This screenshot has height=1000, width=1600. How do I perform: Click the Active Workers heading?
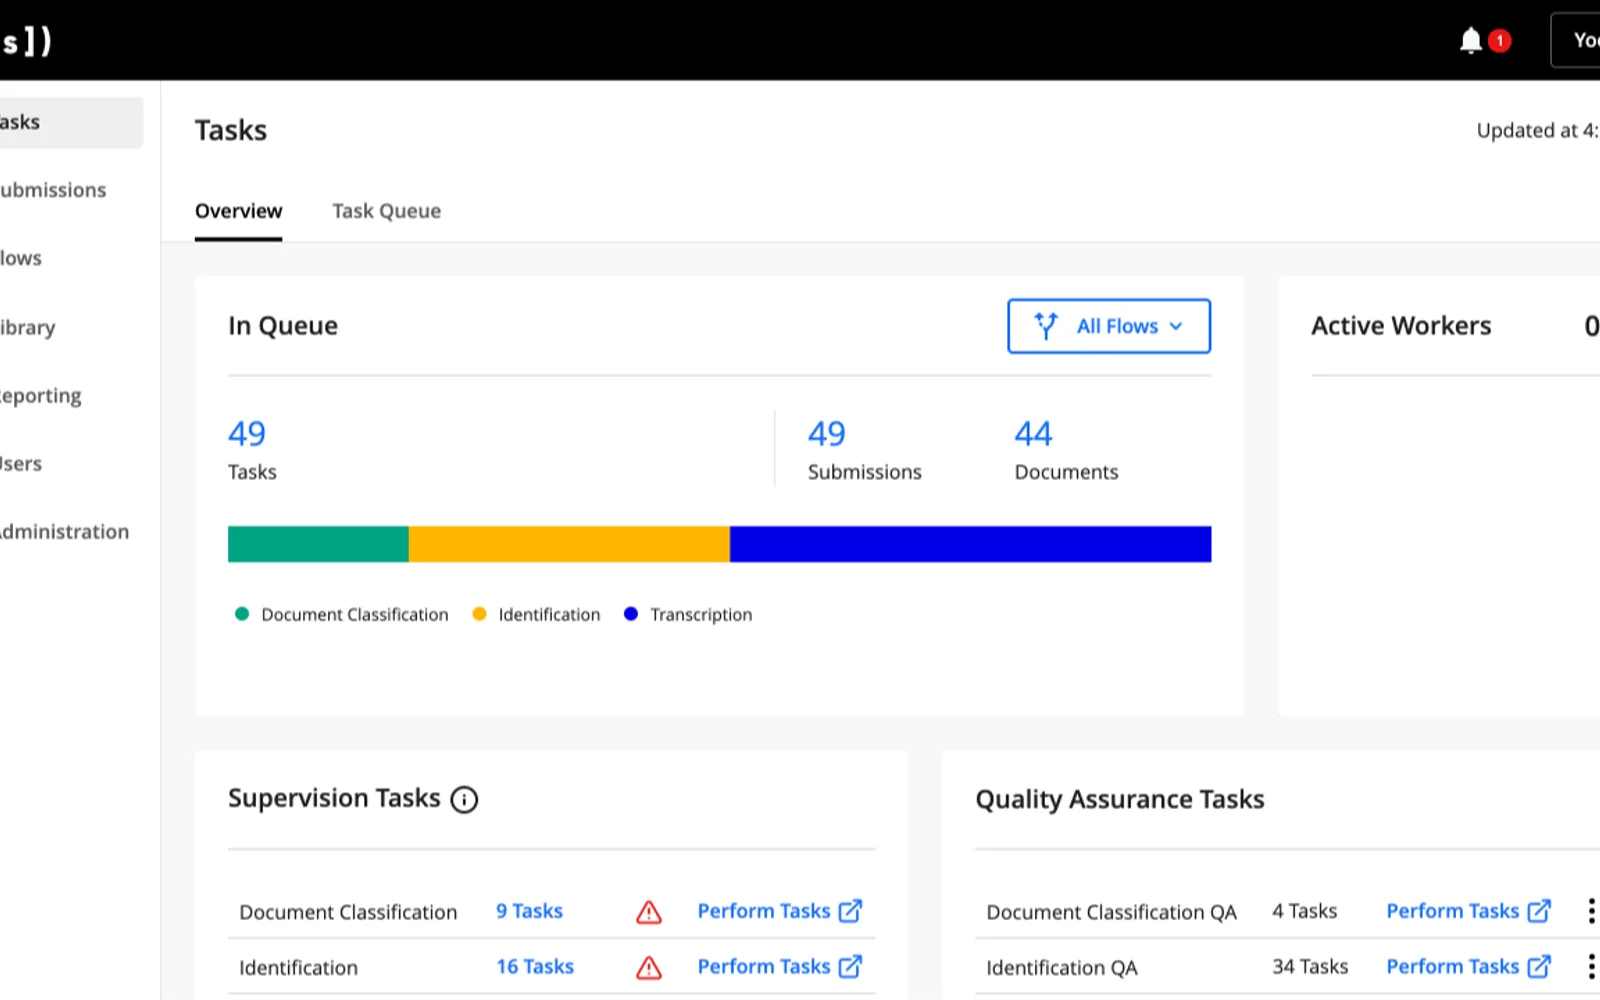[1401, 326]
